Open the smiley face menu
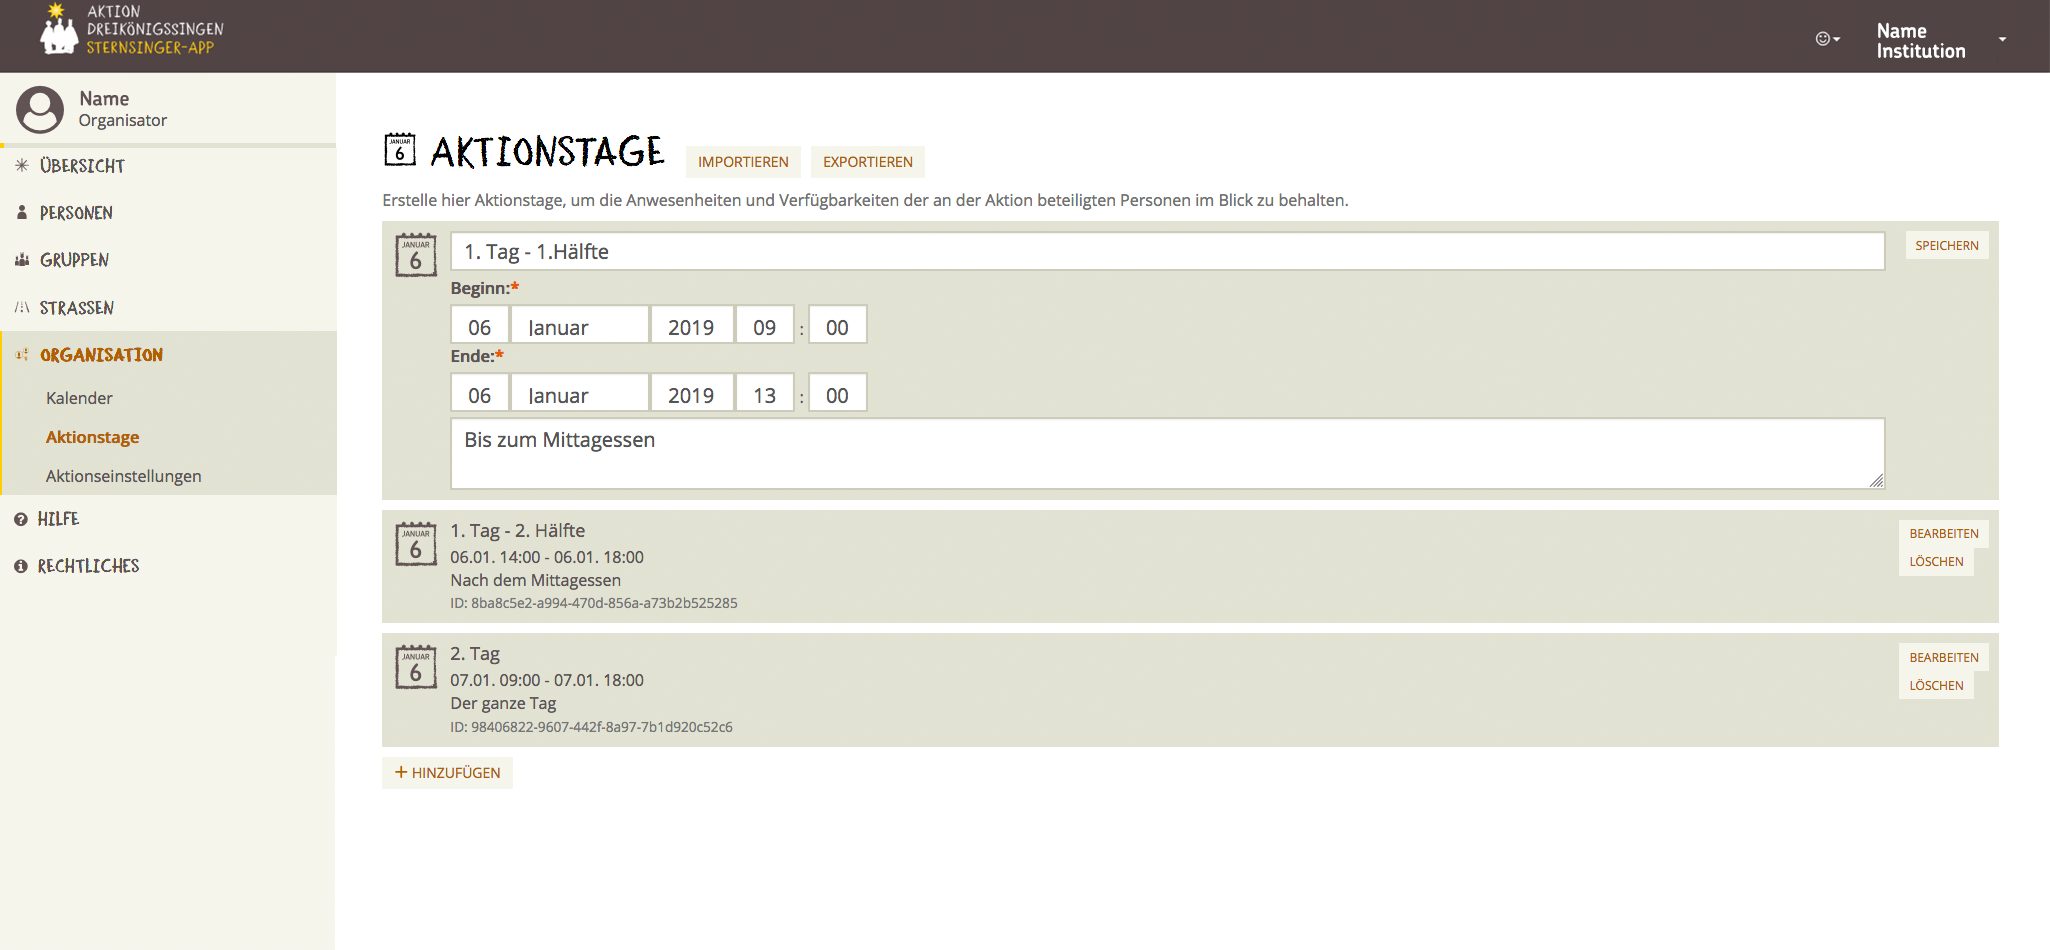Image resolution: width=2050 pixels, height=950 pixels. tap(1827, 39)
